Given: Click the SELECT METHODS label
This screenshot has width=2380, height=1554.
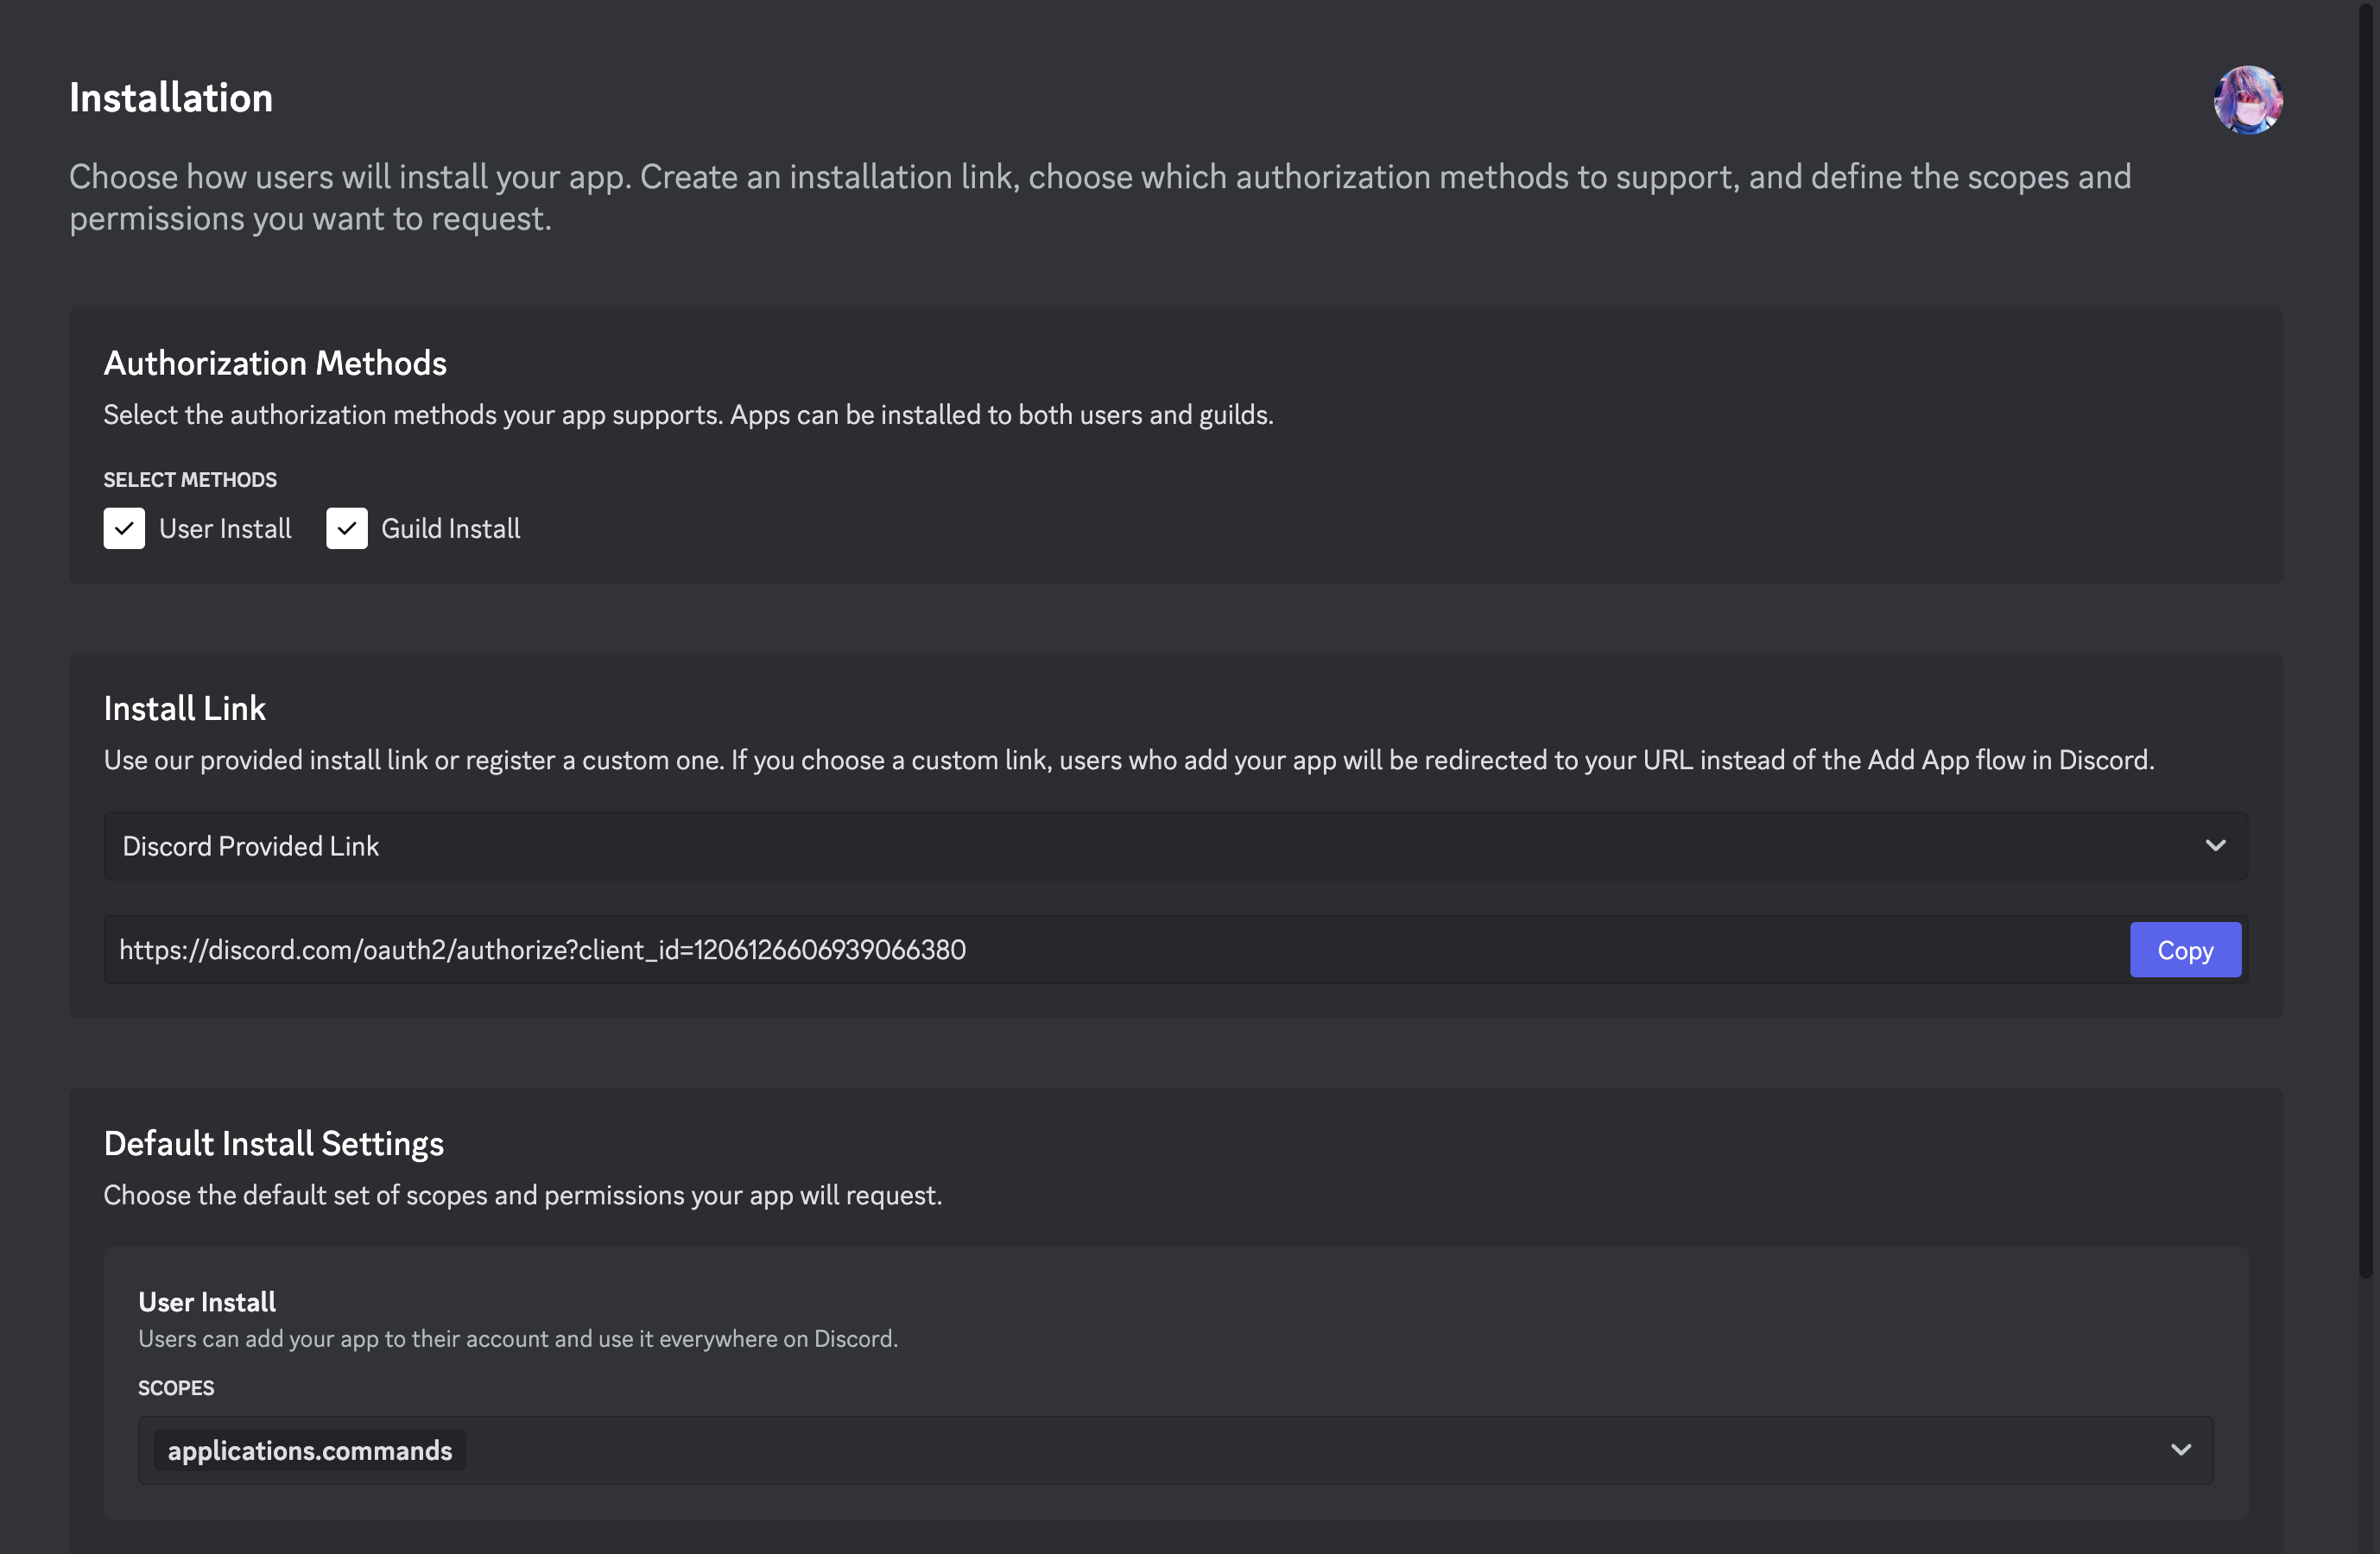Looking at the screenshot, I should tap(190, 480).
